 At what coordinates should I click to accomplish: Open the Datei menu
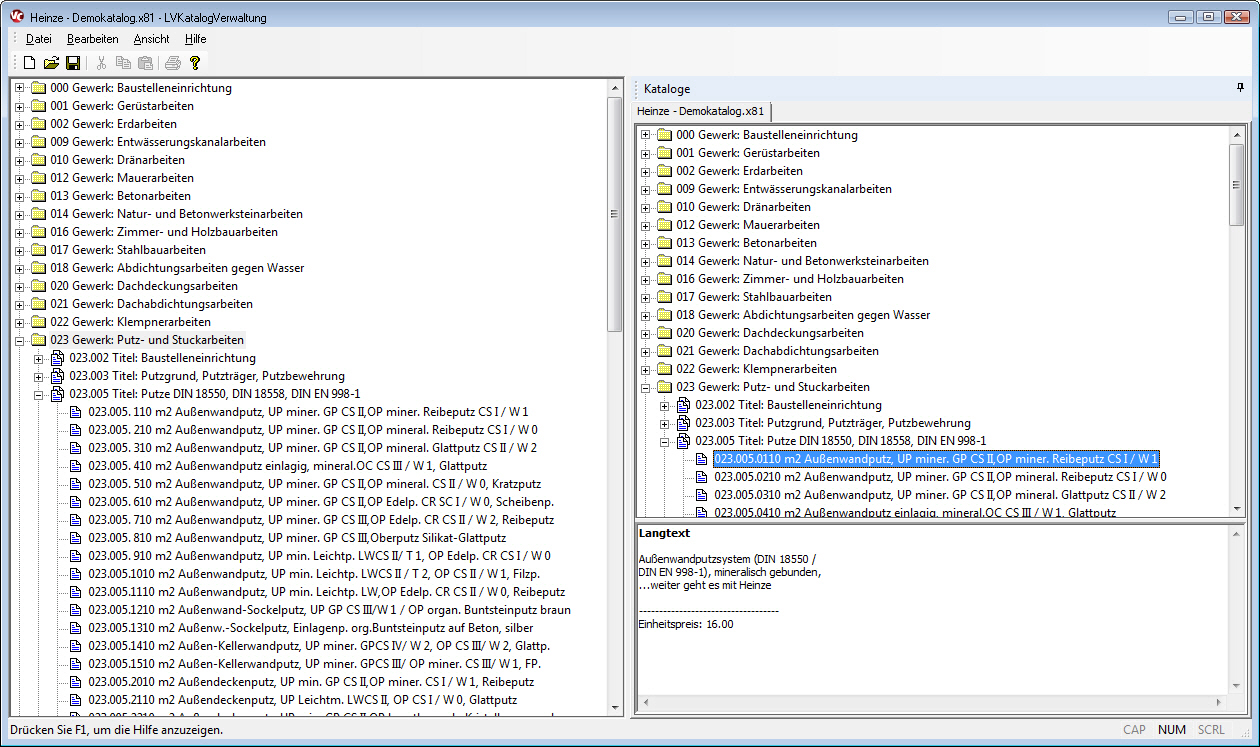coord(39,39)
